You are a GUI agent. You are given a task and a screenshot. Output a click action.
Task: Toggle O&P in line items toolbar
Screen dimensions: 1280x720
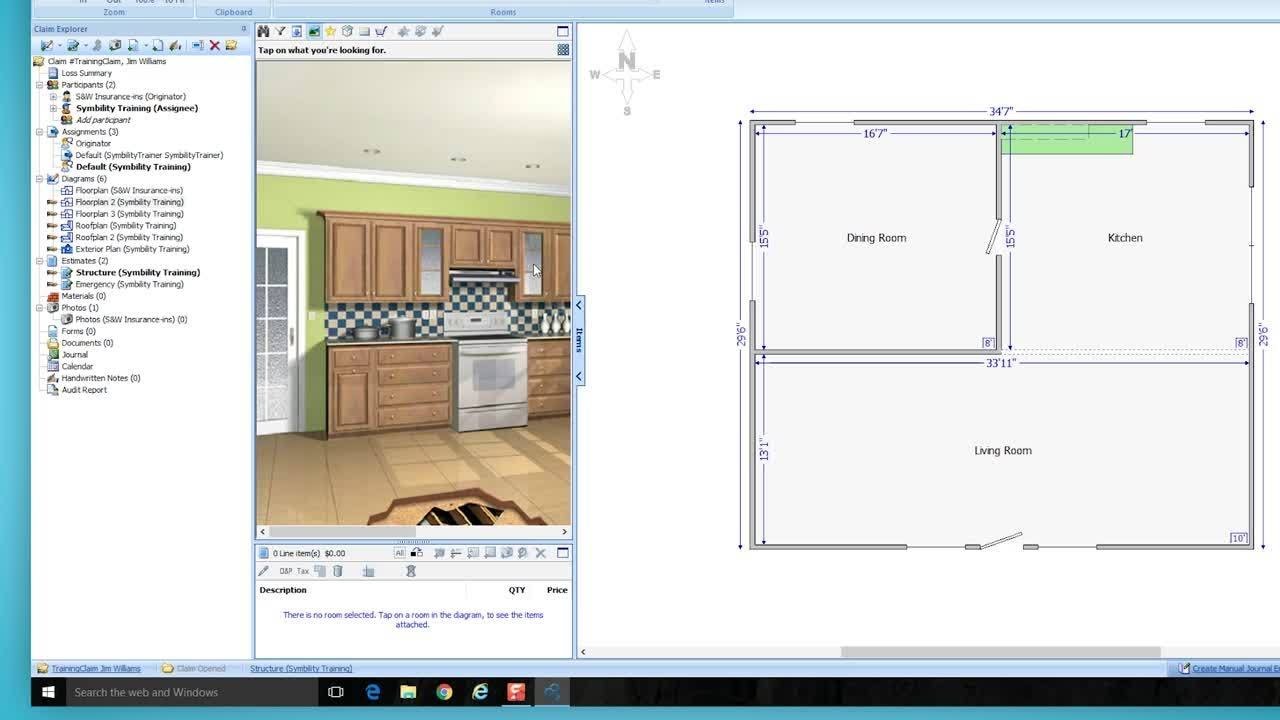(286, 571)
